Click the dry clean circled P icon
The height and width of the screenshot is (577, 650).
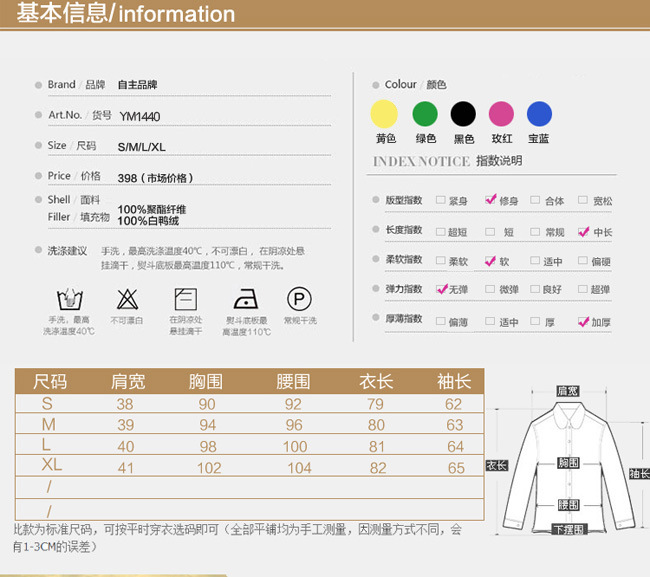tap(298, 298)
